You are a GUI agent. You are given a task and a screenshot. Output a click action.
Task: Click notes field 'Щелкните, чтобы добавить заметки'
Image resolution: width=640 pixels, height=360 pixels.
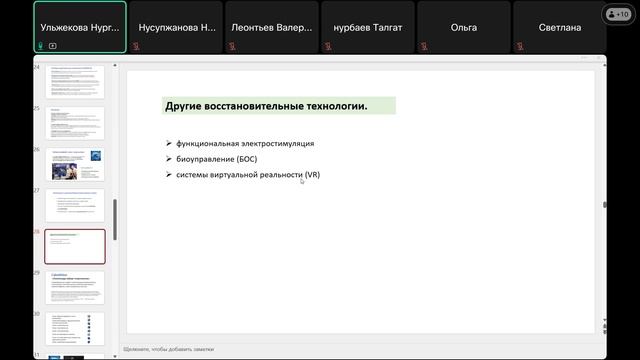coord(169,349)
